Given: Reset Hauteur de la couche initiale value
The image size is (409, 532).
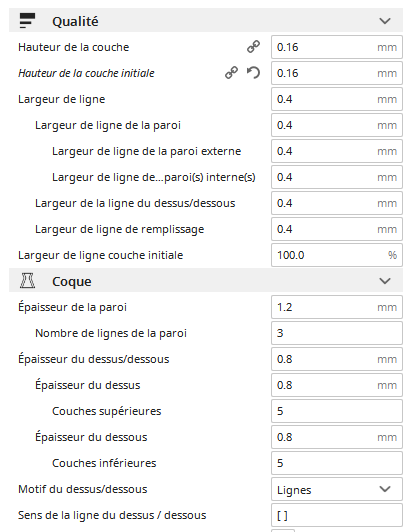Looking at the screenshot, I should (253, 73).
